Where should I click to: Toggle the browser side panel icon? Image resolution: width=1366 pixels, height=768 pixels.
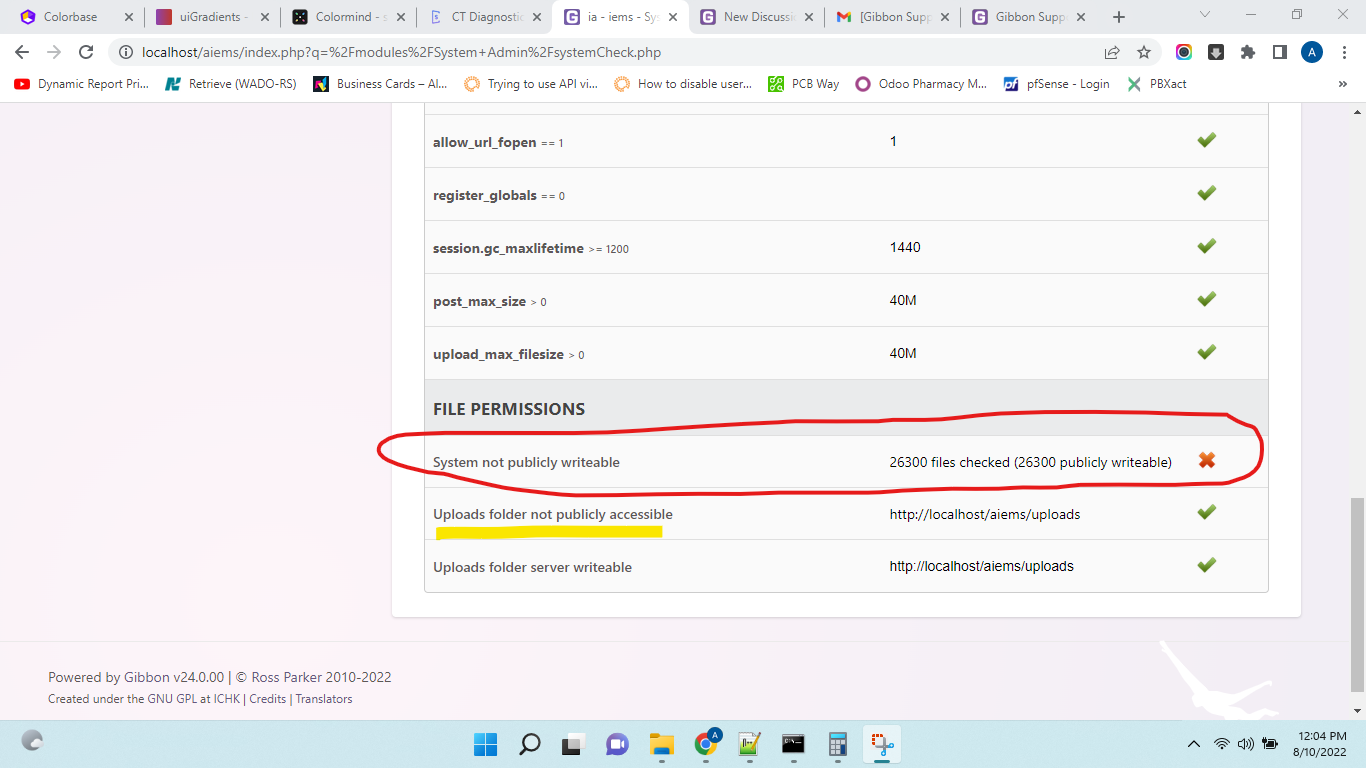click(x=1279, y=53)
